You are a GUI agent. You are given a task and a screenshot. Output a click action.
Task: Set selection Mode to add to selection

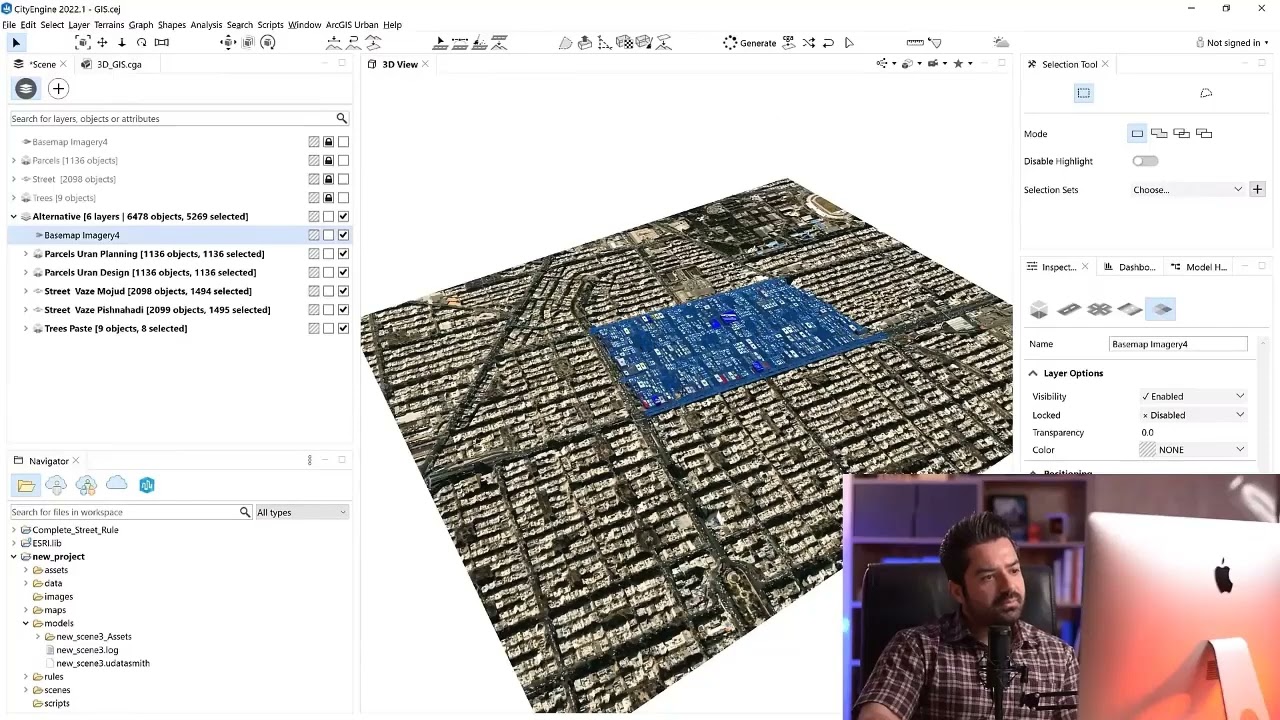1159,133
